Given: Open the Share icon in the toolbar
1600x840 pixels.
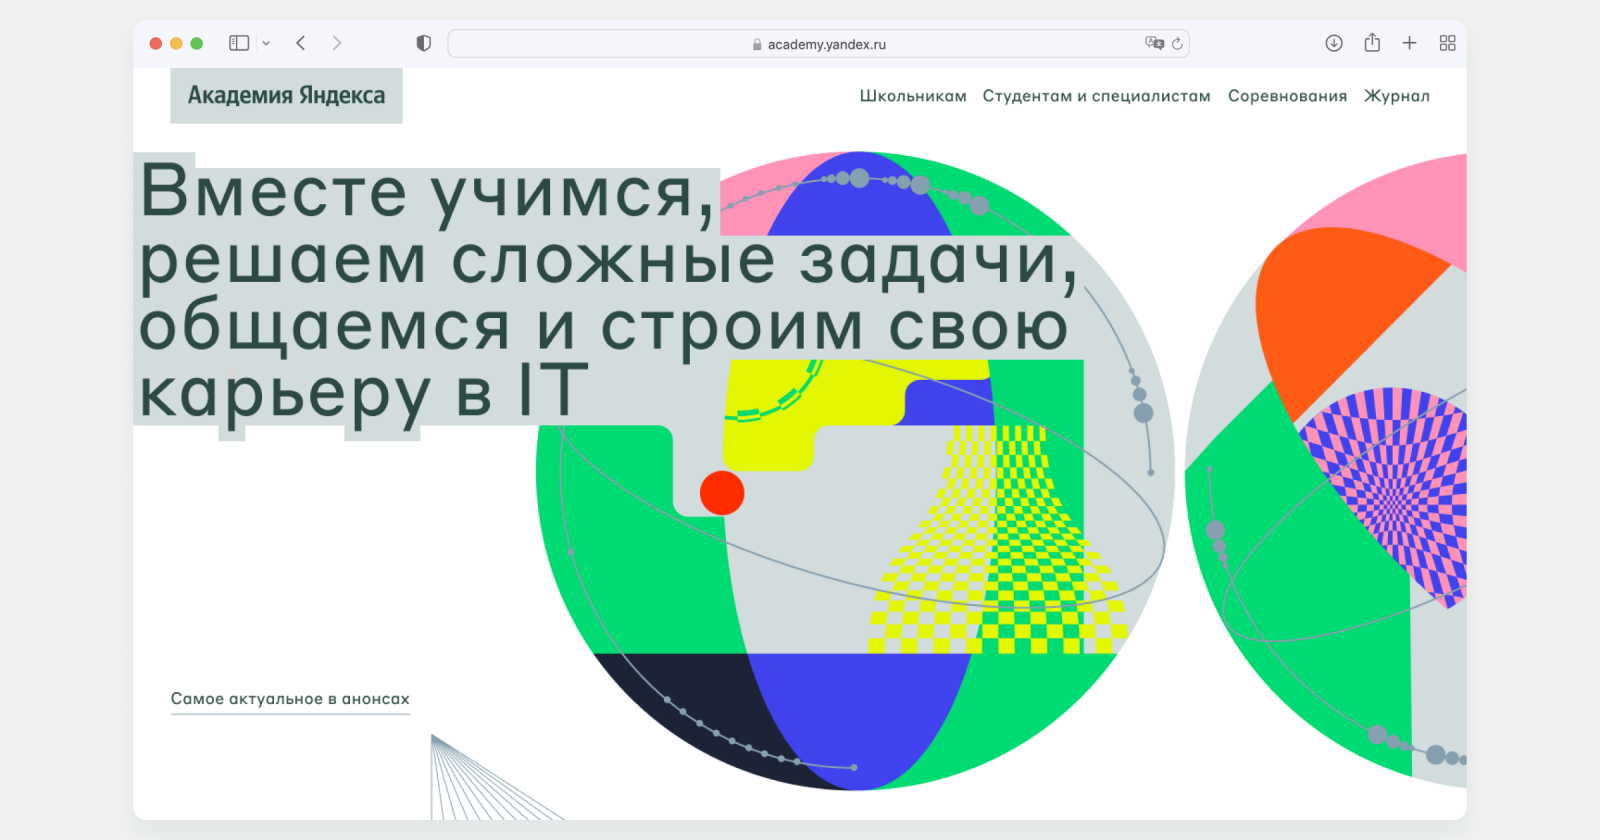Looking at the screenshot, I should [x=1372, y=42].
